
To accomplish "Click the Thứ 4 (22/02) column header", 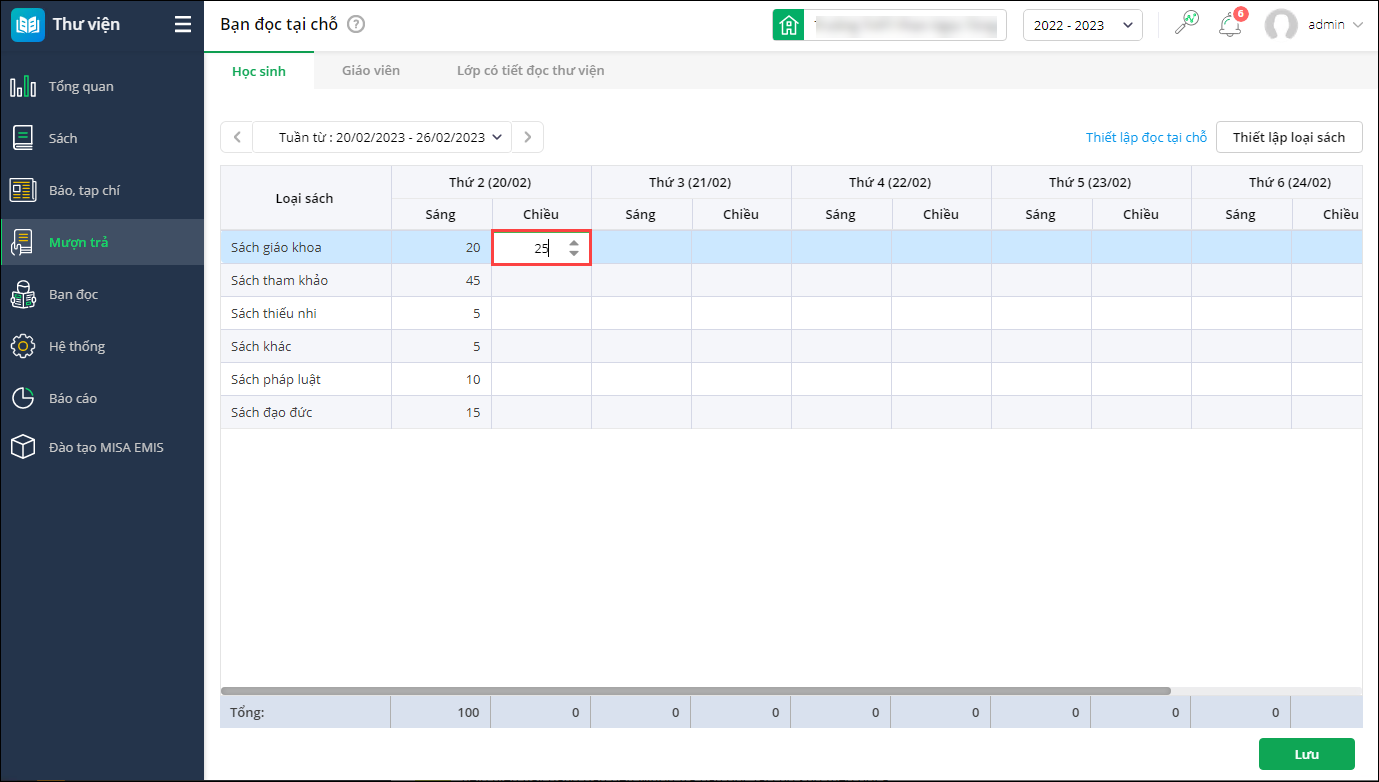I will (891, 182).
